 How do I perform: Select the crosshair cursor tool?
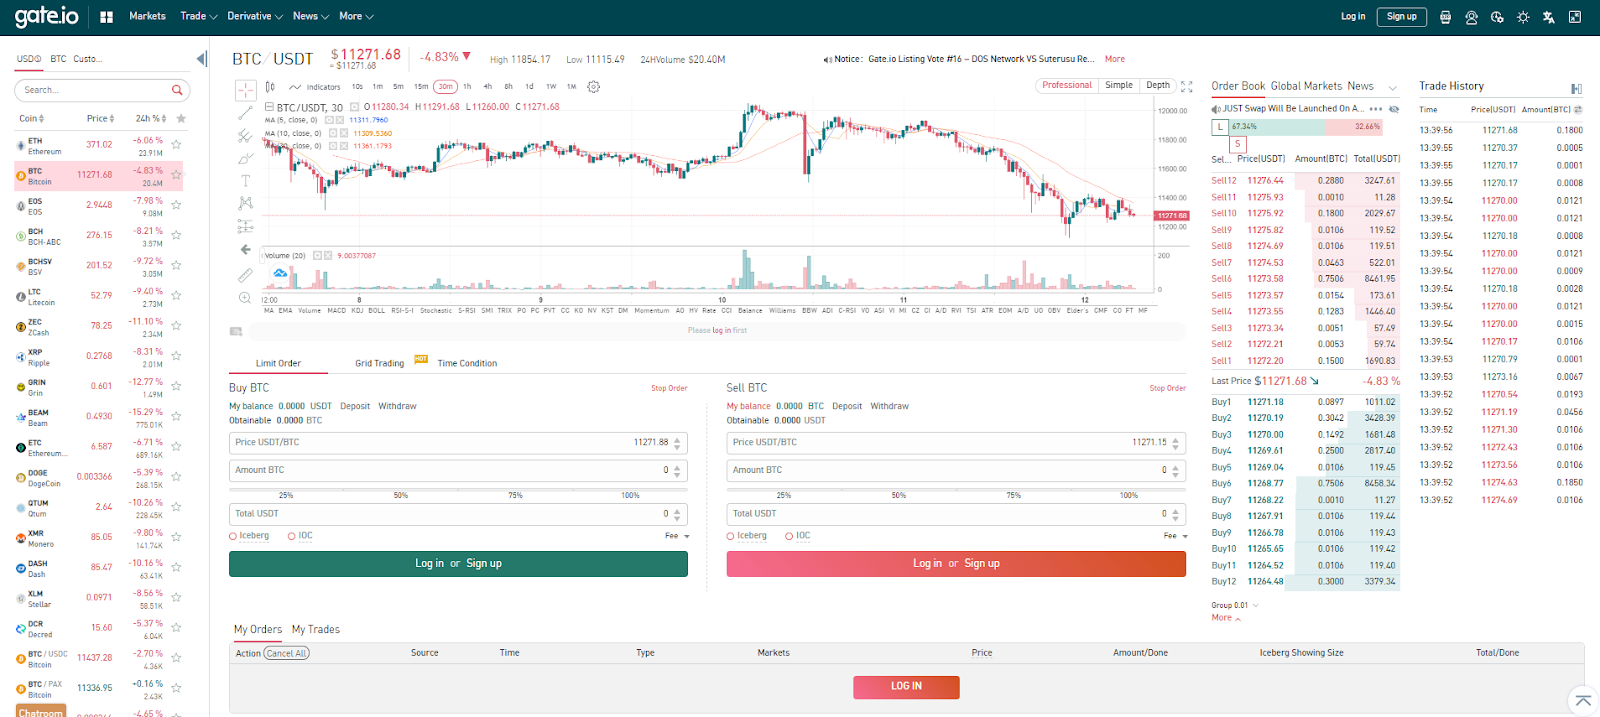[x=245, y=90]
